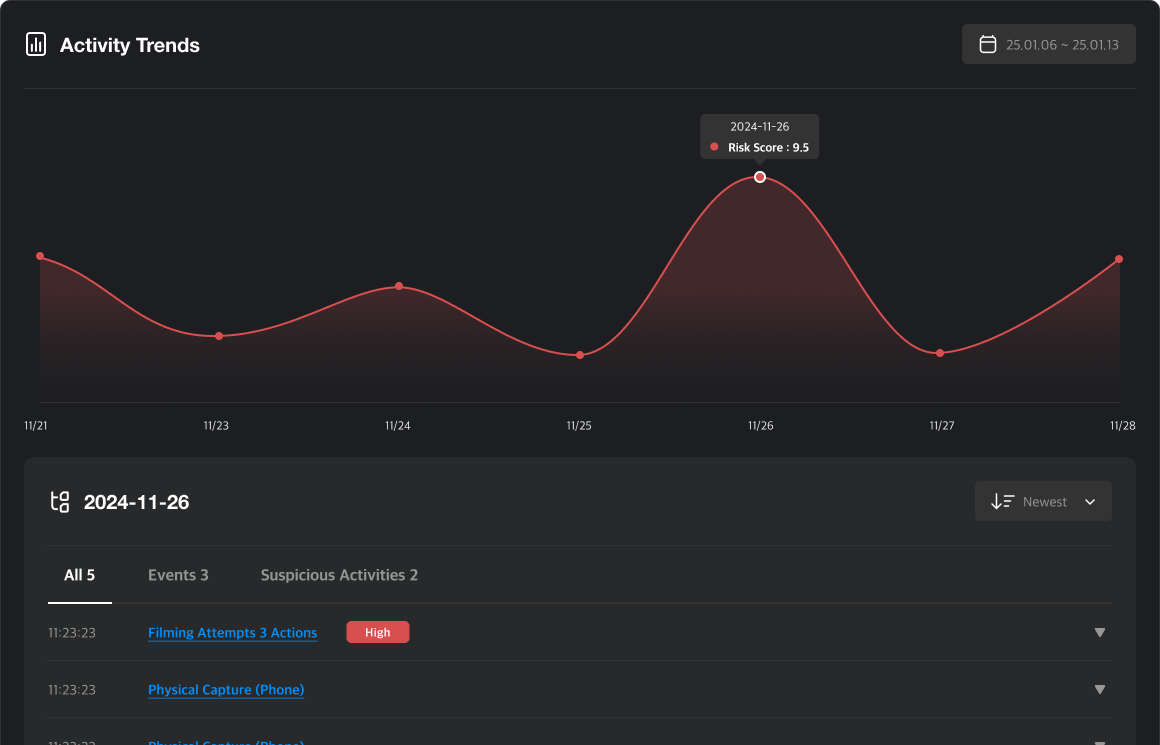Switch to the Suspicious Activities 2 tab
1160x745 pixels.
coord(339,575)
